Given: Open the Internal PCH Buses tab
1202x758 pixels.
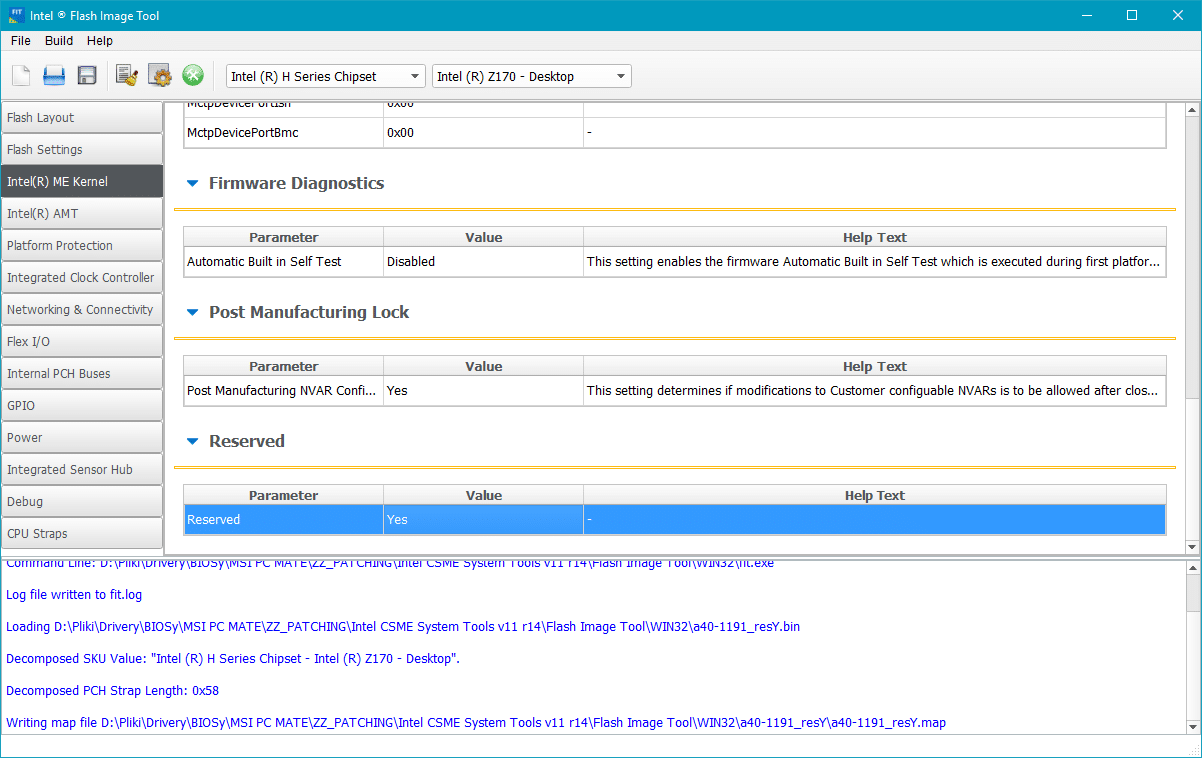Looking at the screenshot, I should [82, 374].
